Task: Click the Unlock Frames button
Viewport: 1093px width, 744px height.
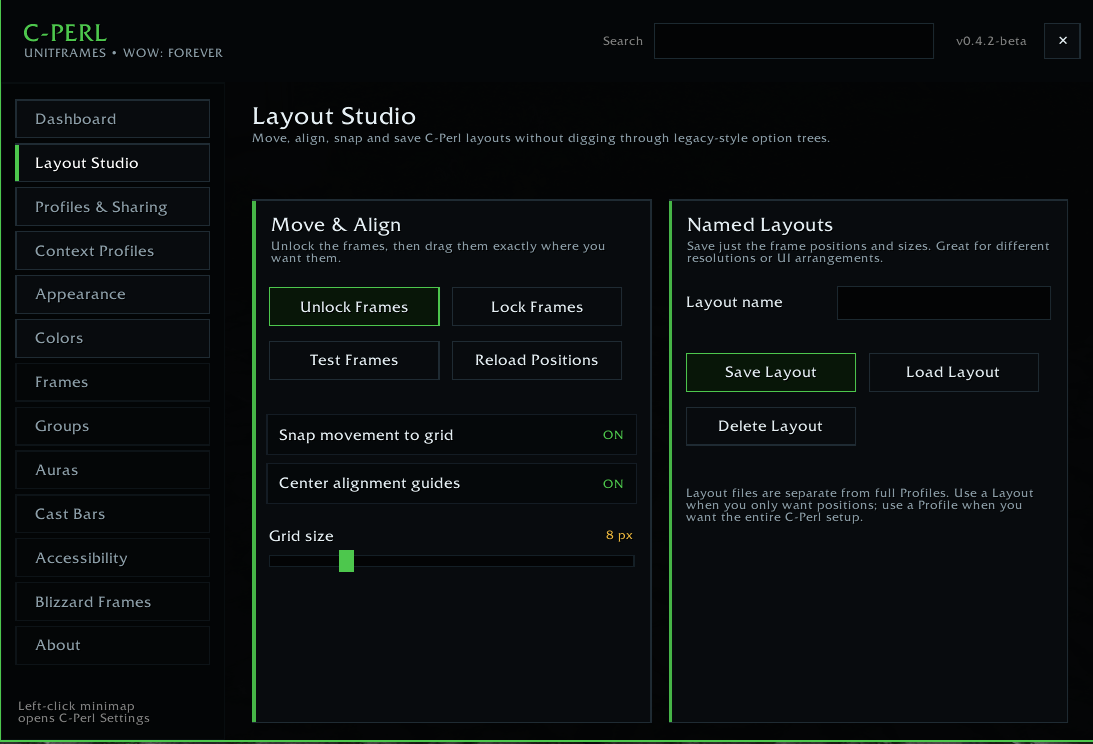Action: (x=354, y=307)
